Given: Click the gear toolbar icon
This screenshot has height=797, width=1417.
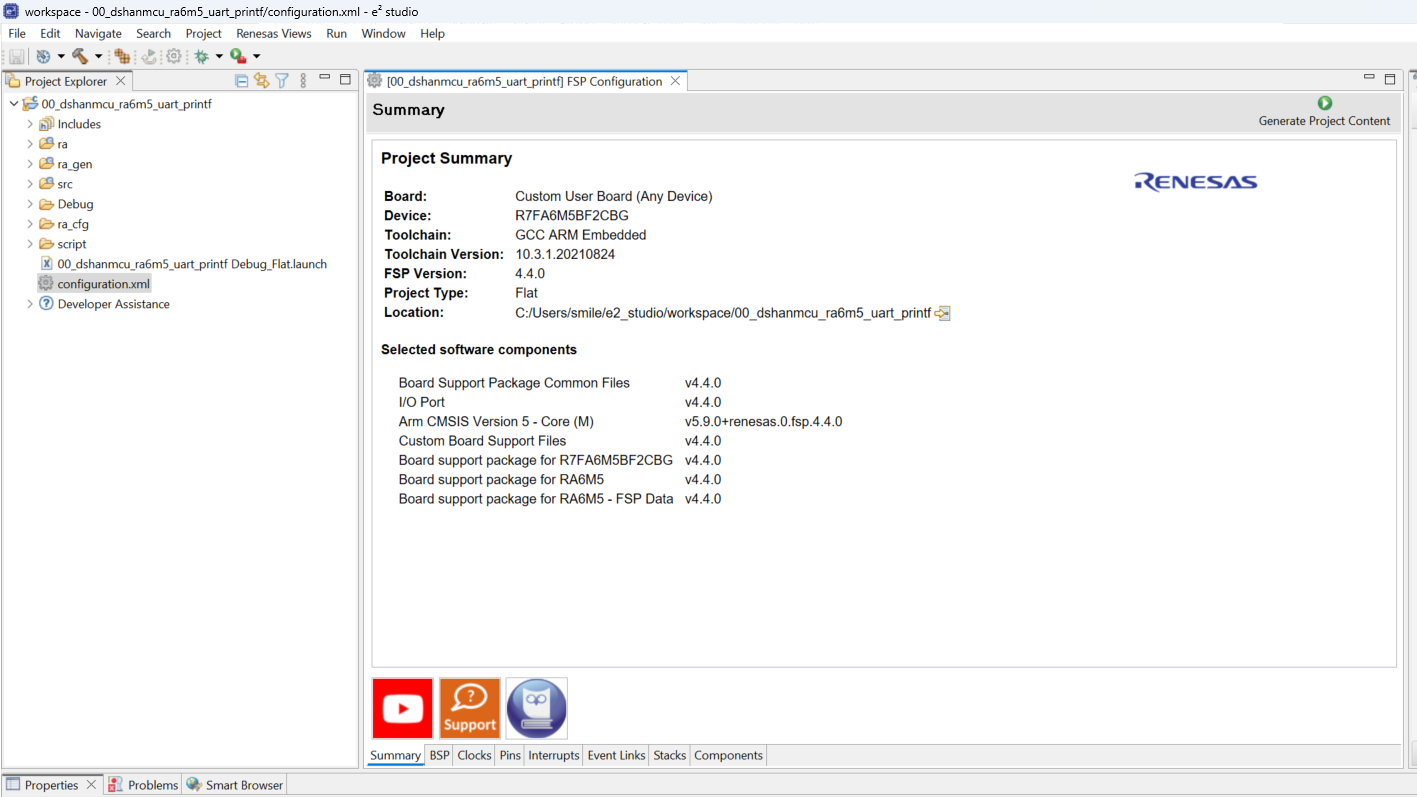Looking at the screenshot, I should 174,57.
